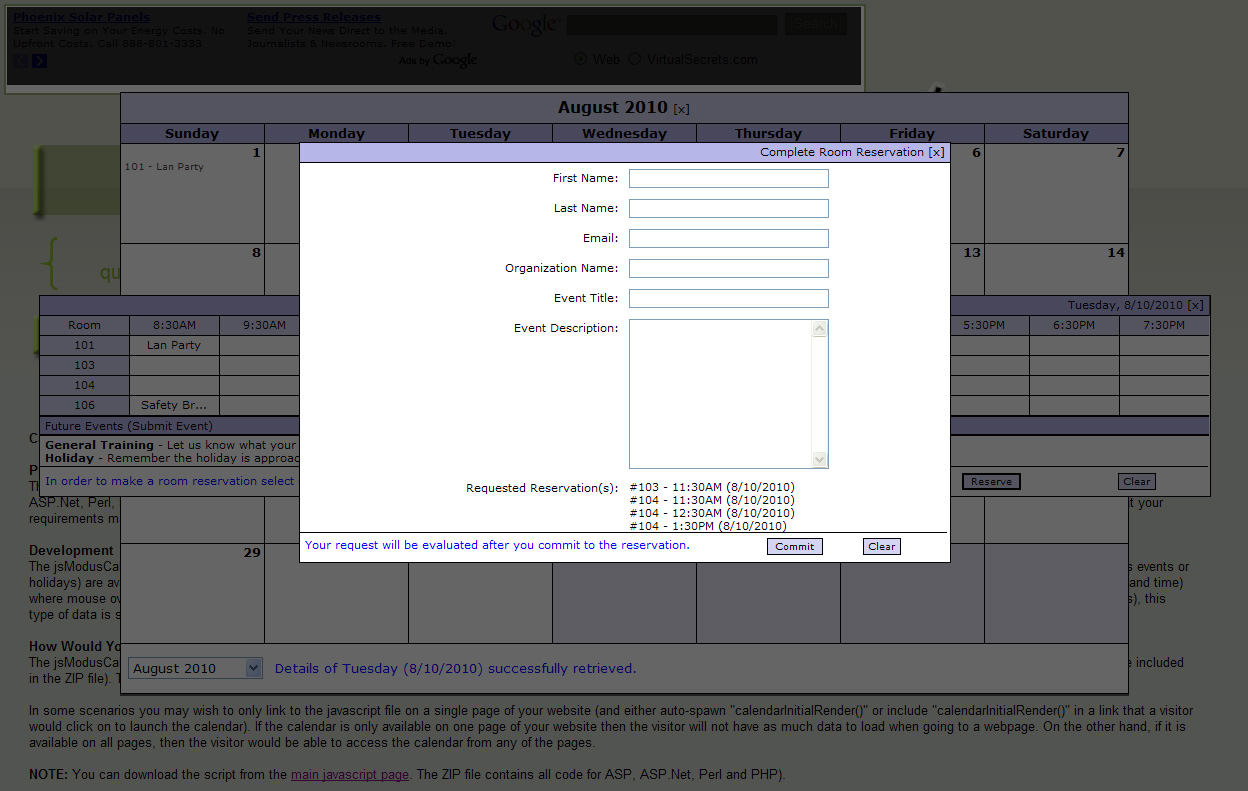
Task: Click the Google Search button
Action: point(816,24)
